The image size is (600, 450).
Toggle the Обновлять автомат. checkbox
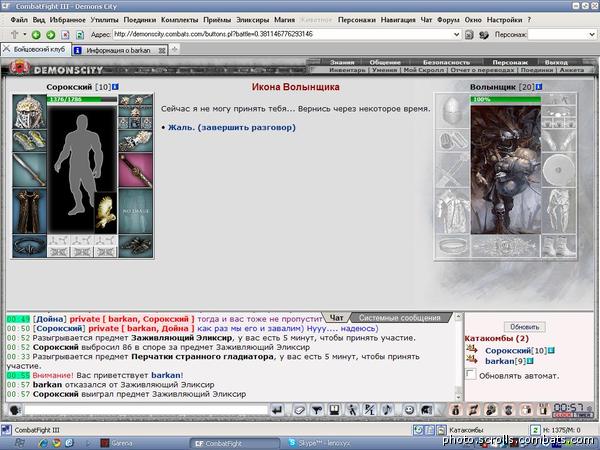(470, 374)
